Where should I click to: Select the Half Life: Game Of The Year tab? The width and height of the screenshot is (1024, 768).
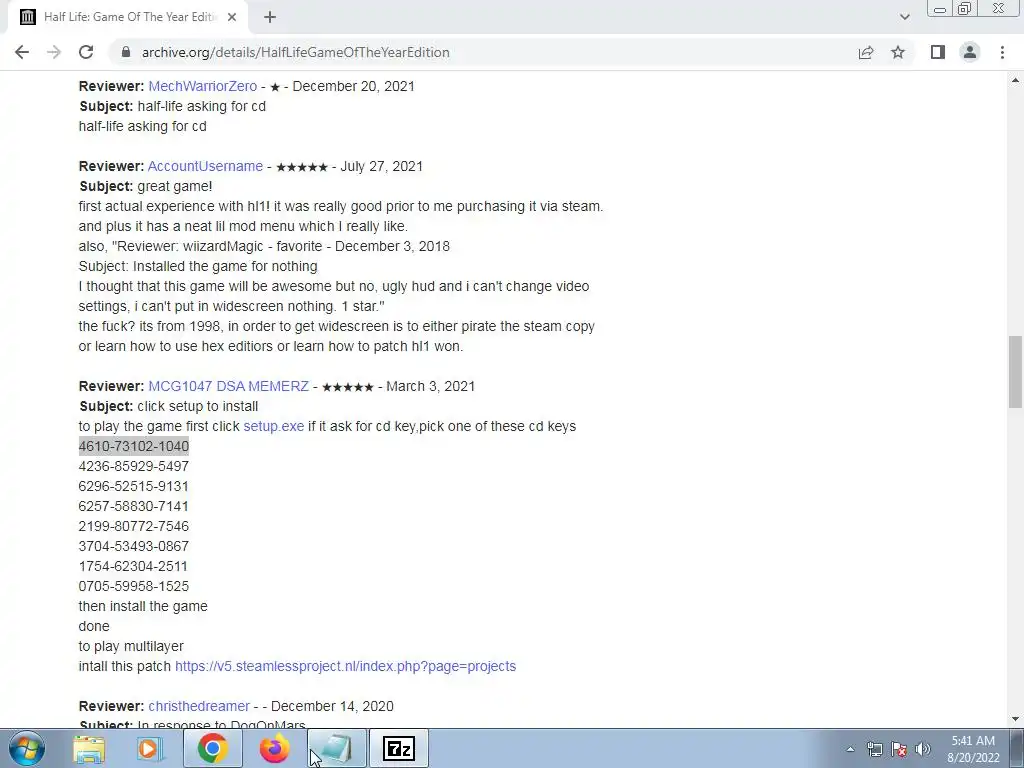(129, 17)
